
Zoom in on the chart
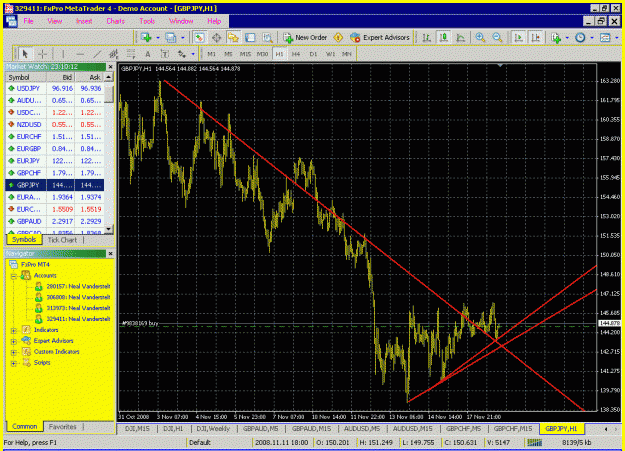click(x=480, y=37)
